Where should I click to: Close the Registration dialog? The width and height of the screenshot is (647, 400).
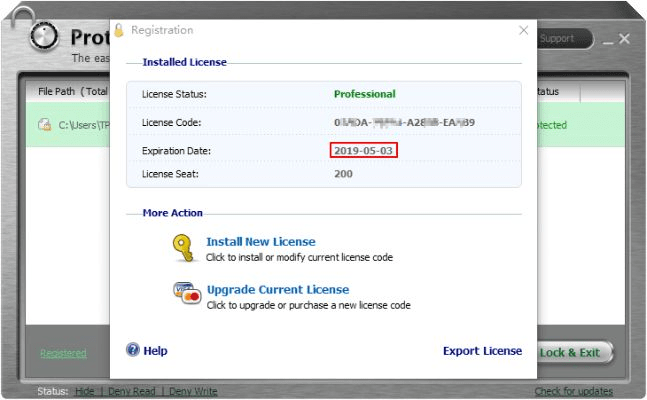click(523, 30)
